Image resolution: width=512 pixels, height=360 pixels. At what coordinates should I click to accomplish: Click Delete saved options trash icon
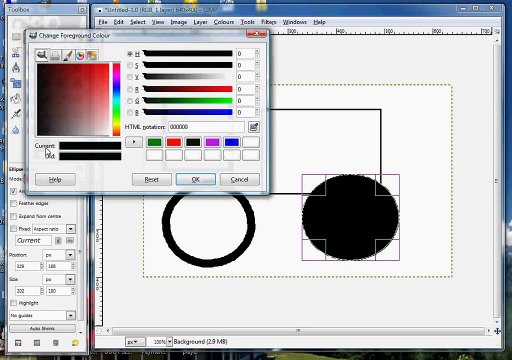(x=56, y=343)
